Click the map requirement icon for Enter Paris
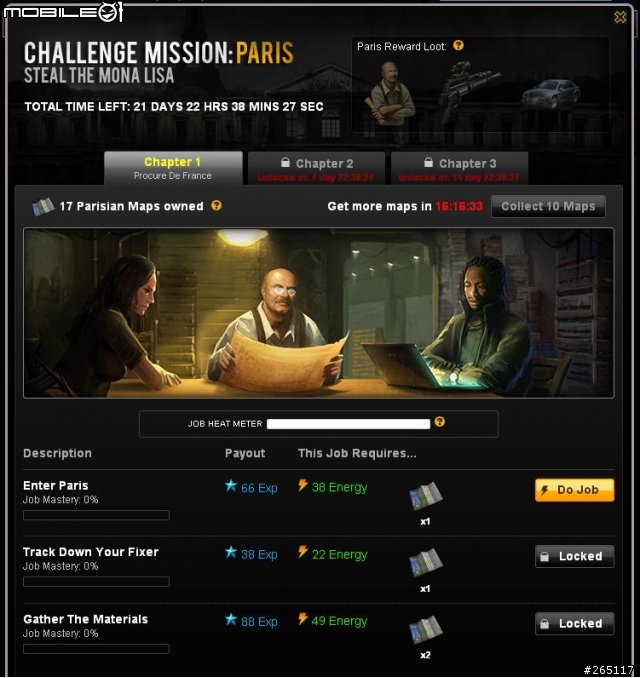The height and width of the screenshot is (678, 640). coord(426,496)
